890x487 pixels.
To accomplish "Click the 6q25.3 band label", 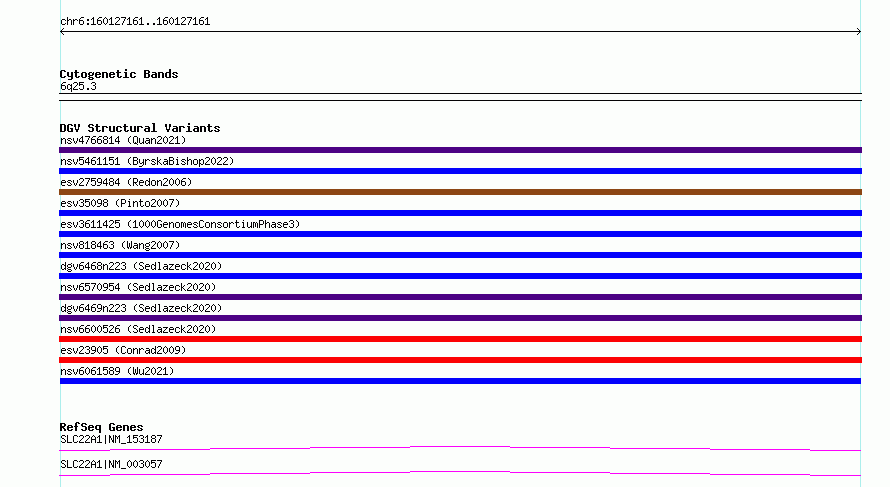I will coord(78,86).
